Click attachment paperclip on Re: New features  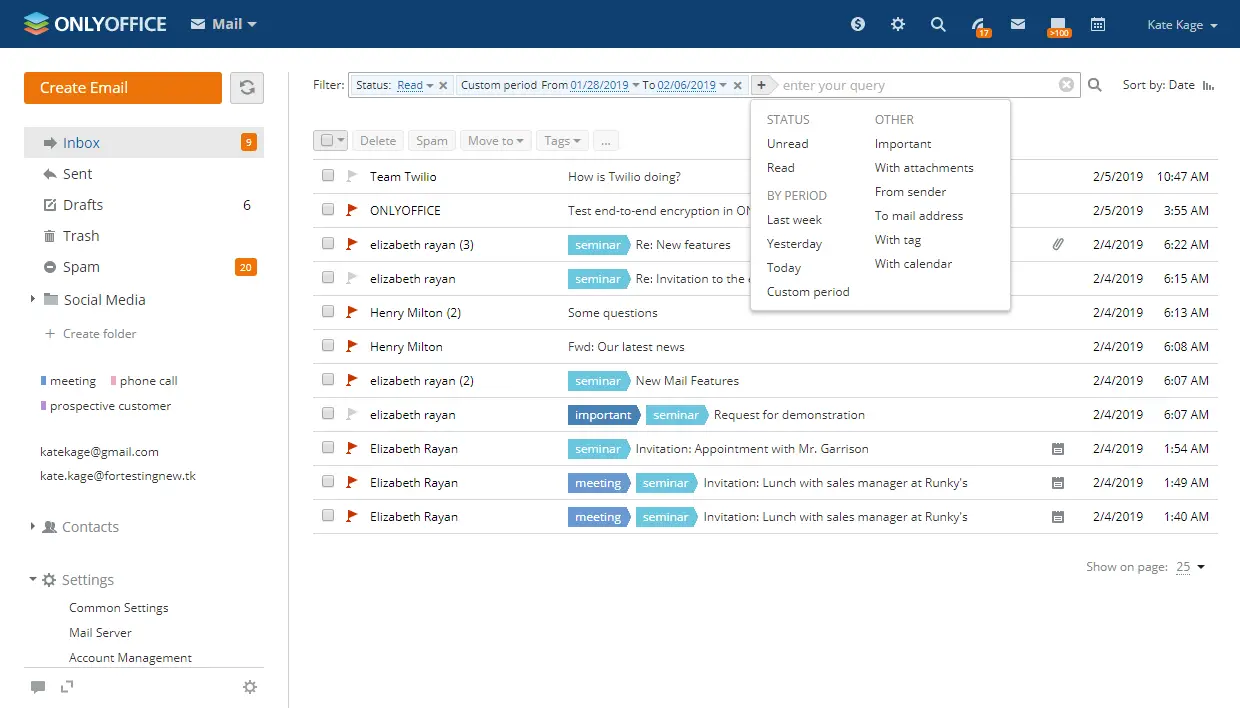coord(1058,244)
